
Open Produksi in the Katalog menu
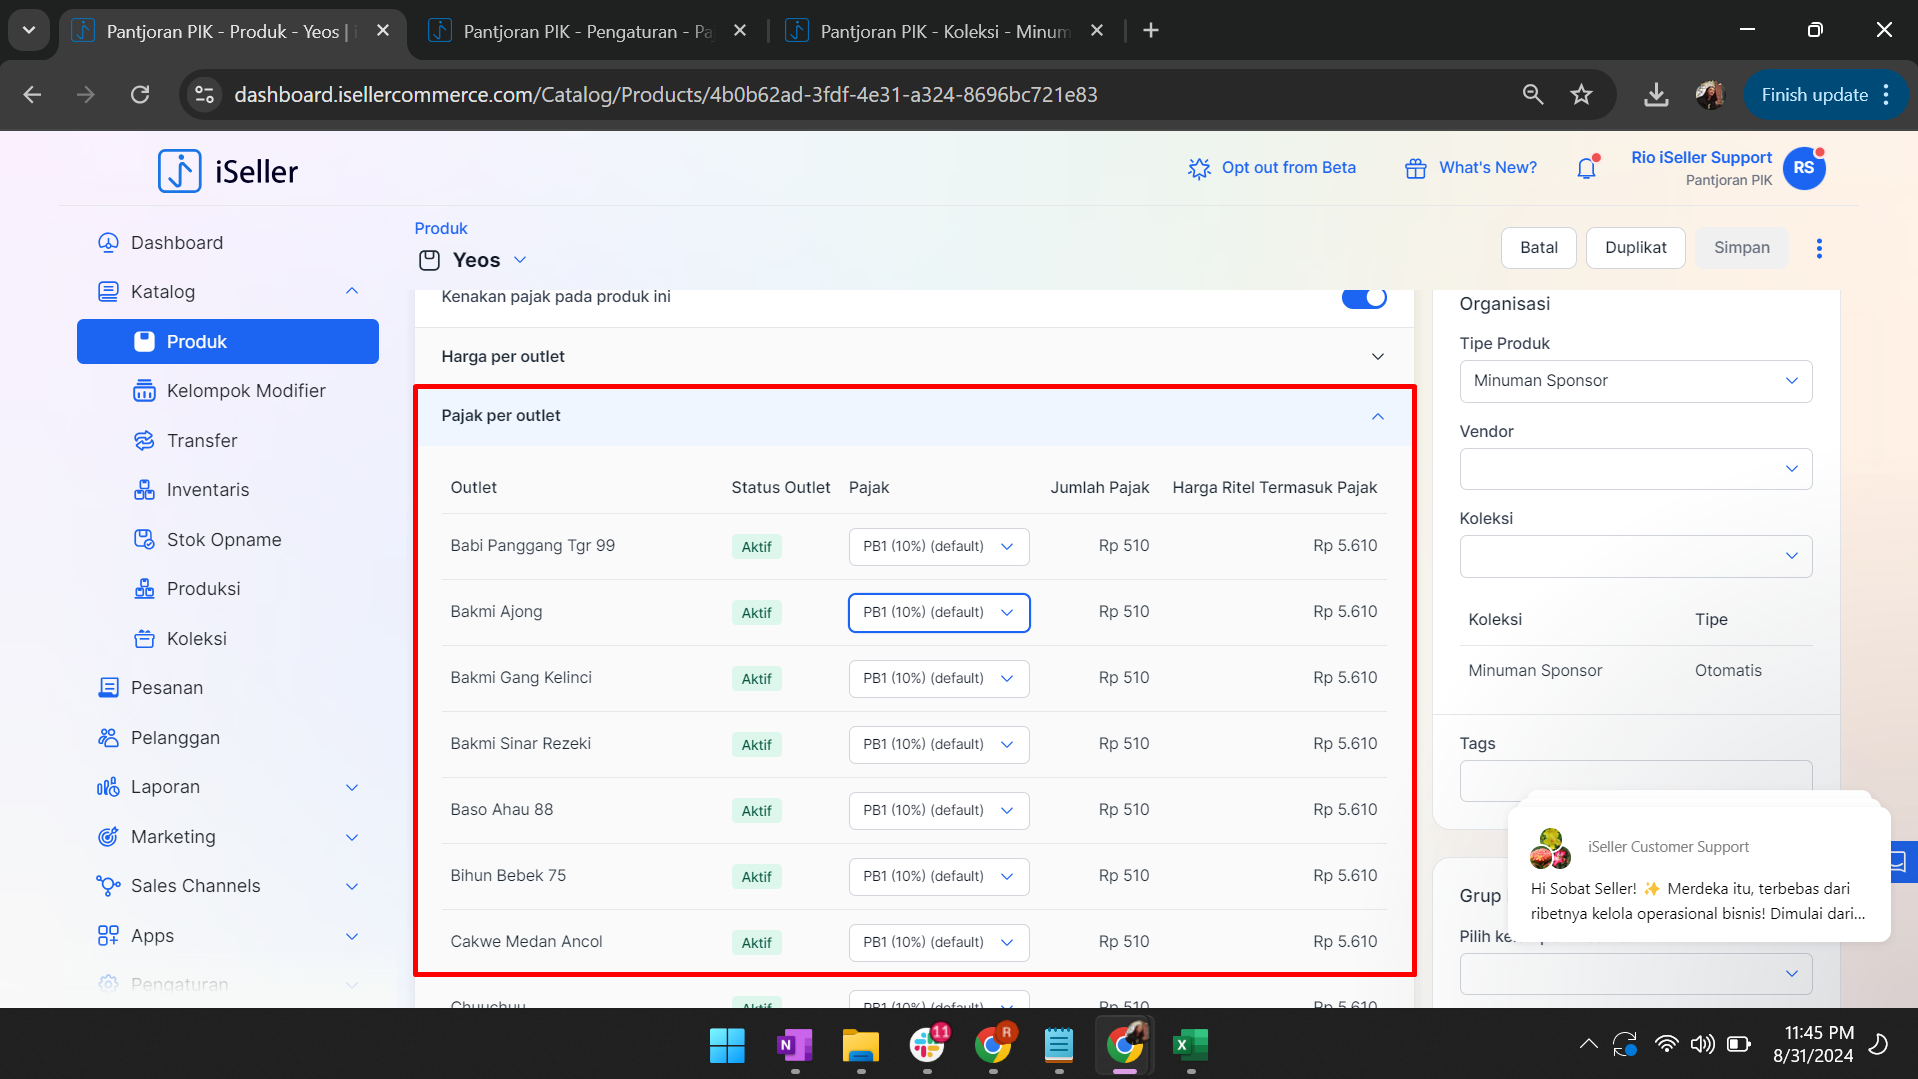pyautogui.click(x=203, y=589)
